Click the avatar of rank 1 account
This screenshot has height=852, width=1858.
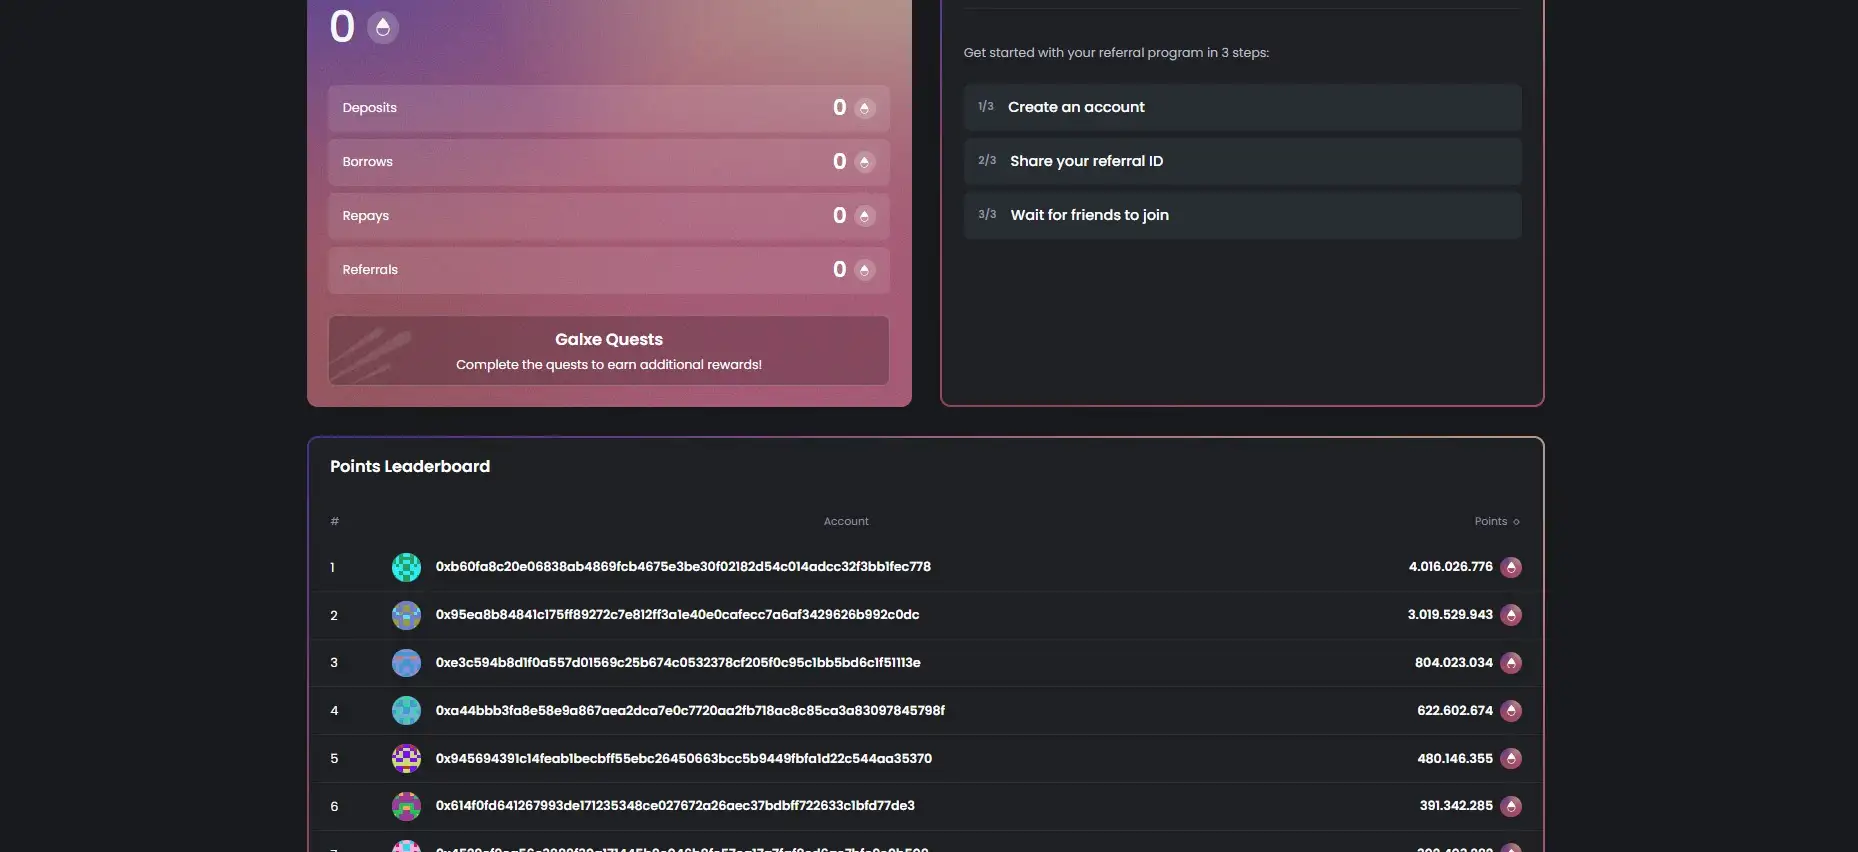[x=406, y=567]
